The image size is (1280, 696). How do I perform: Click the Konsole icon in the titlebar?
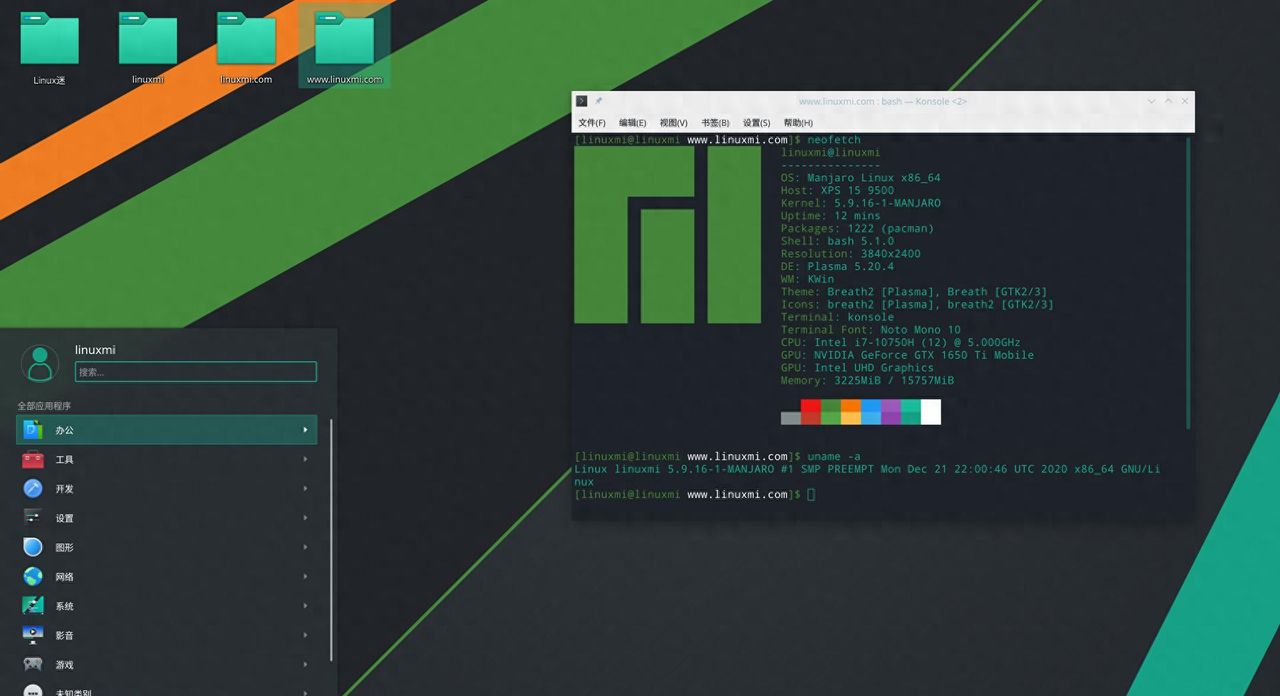tap(581, 100)
